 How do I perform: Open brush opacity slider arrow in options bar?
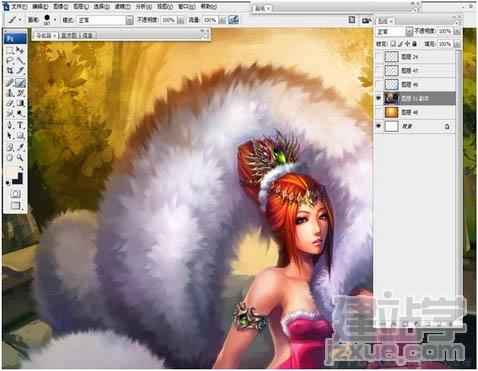(181, 20)
